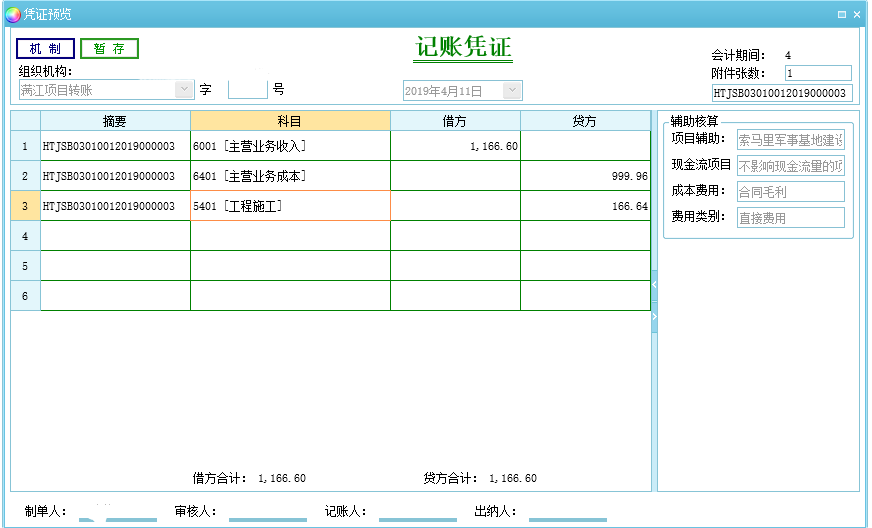This screenshot has width=872, height=528.
Task: Expand the voucher date dropdown
Action: click(512, 91)
